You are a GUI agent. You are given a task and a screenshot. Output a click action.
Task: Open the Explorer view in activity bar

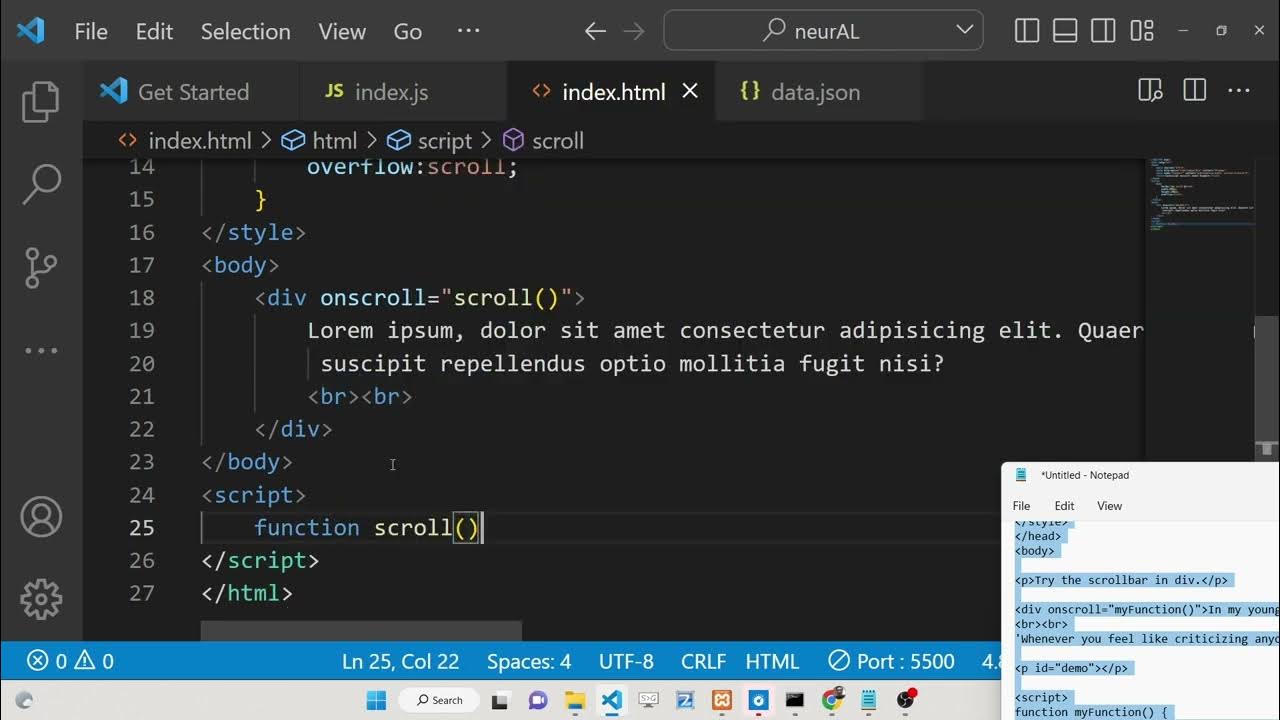coord(41,101)
